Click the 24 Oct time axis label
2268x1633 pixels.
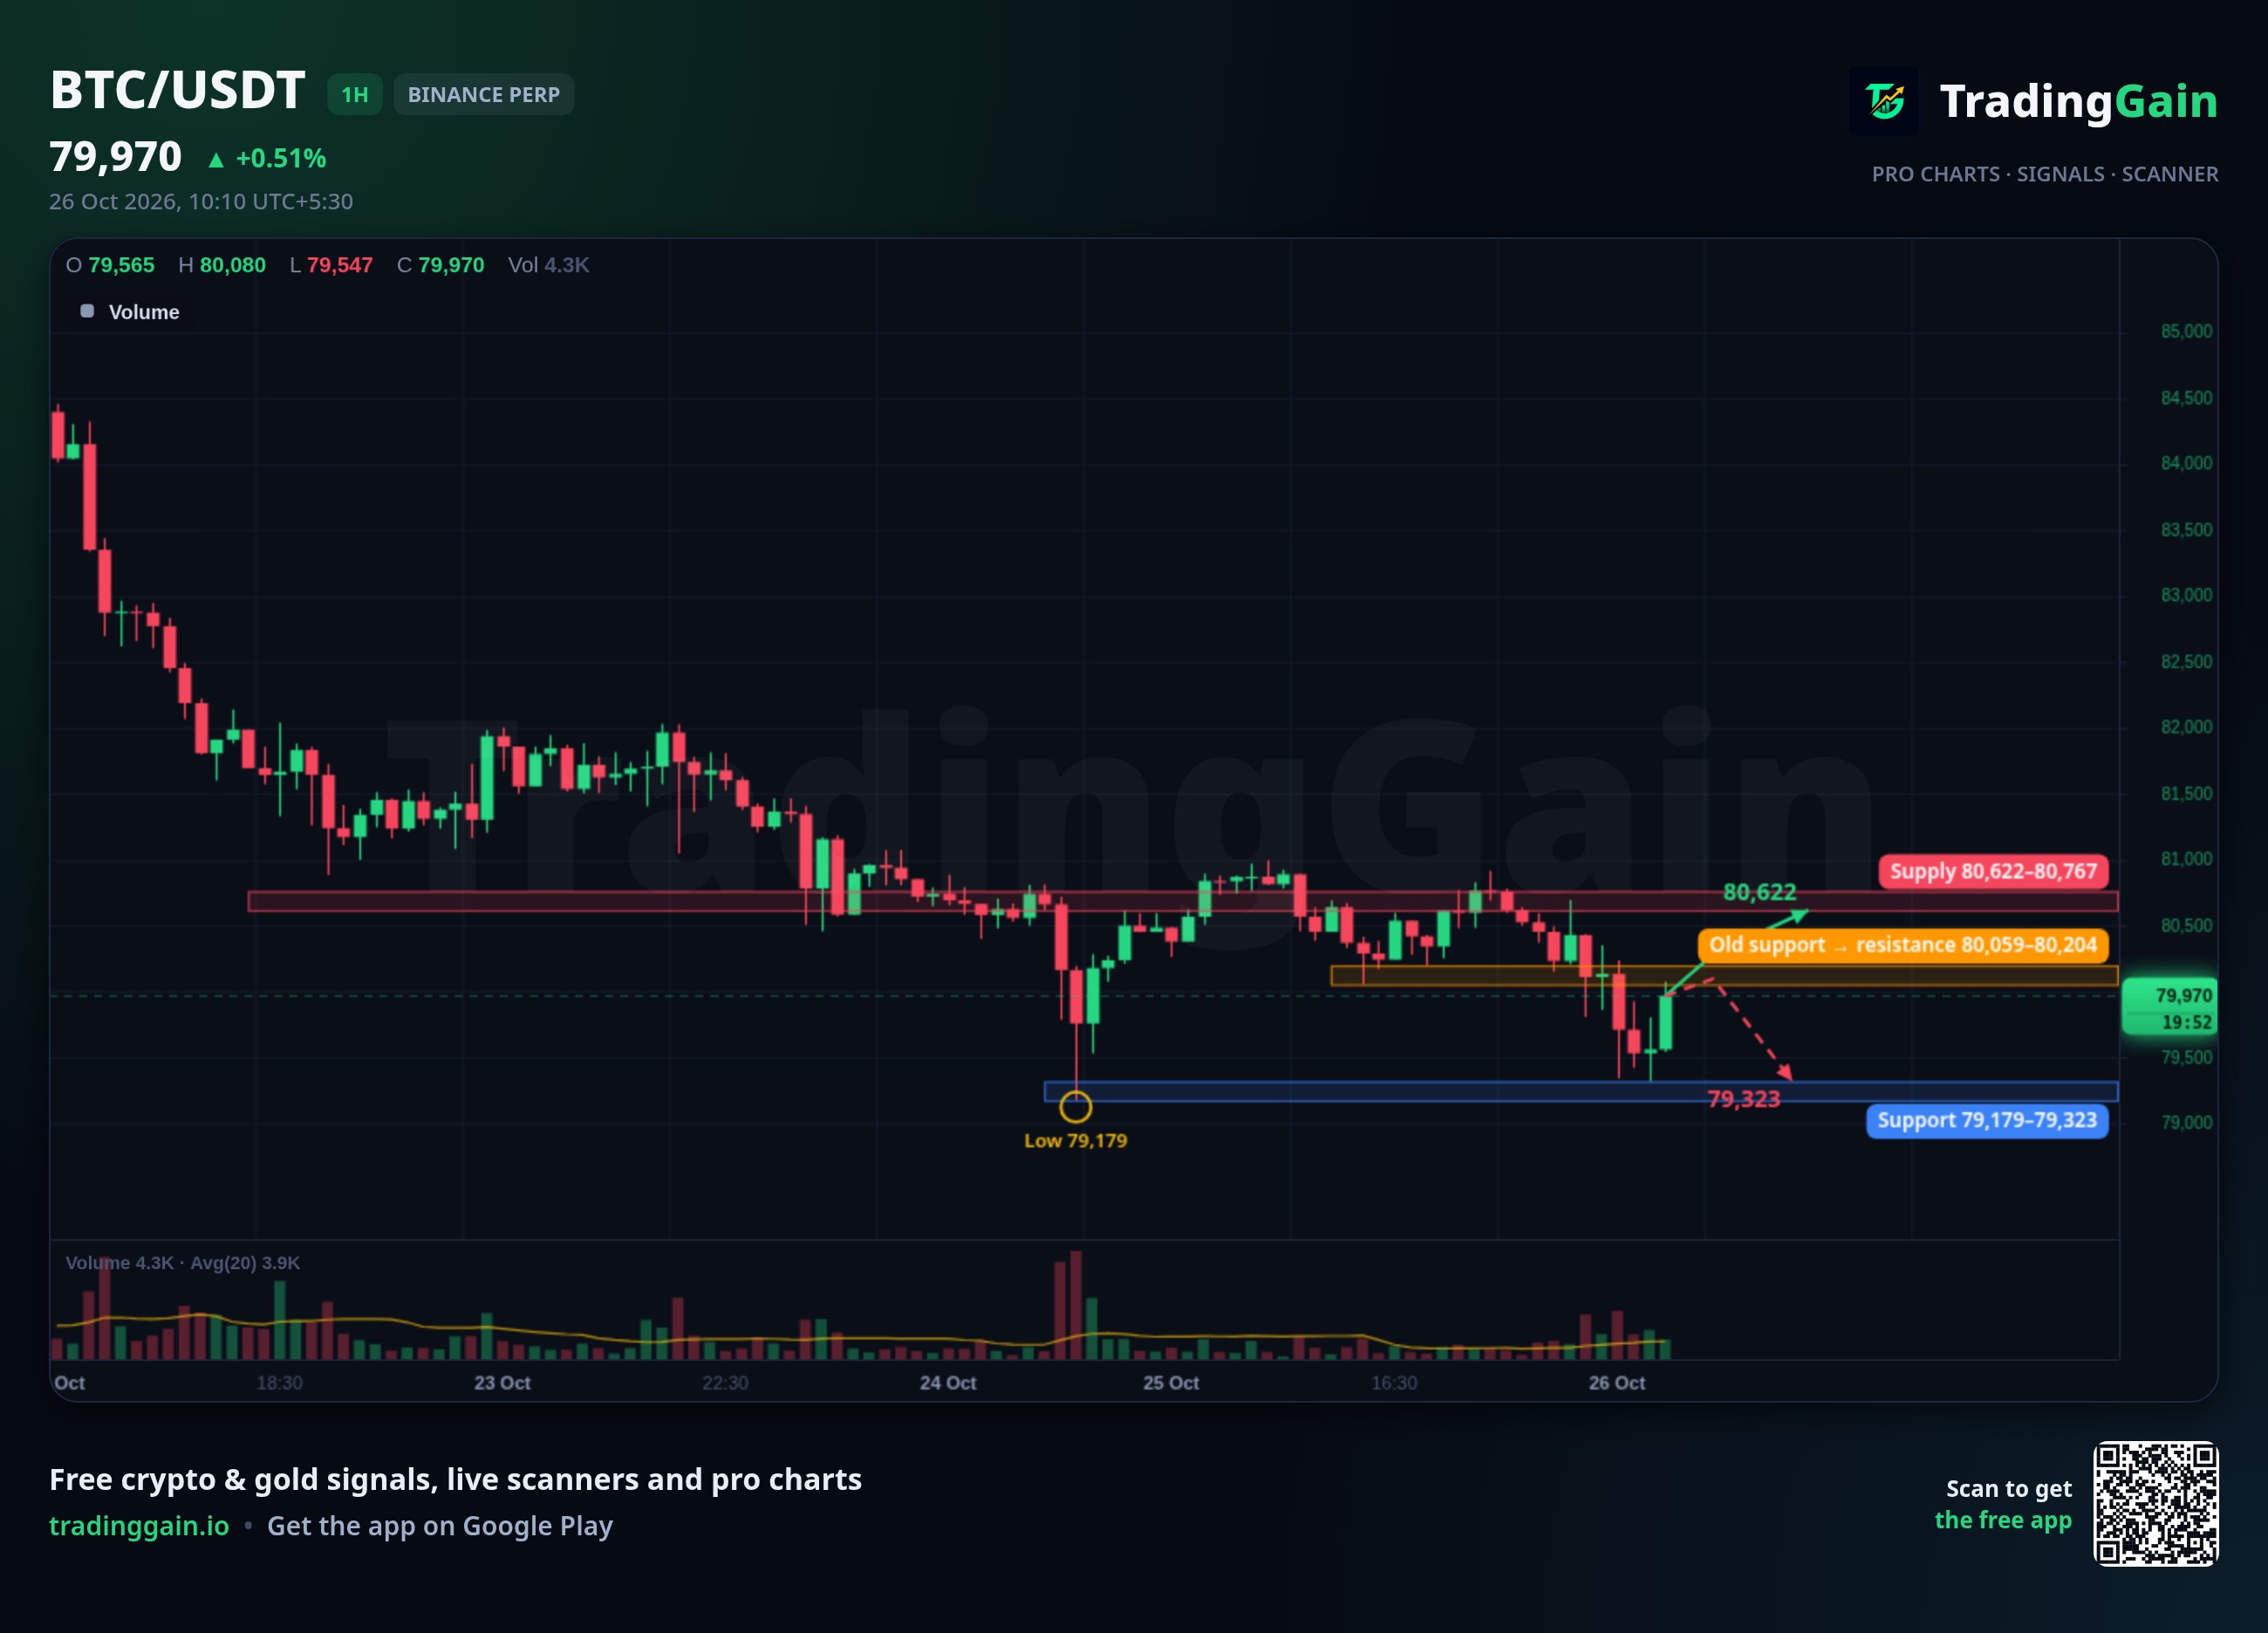tap(948, 1382)
